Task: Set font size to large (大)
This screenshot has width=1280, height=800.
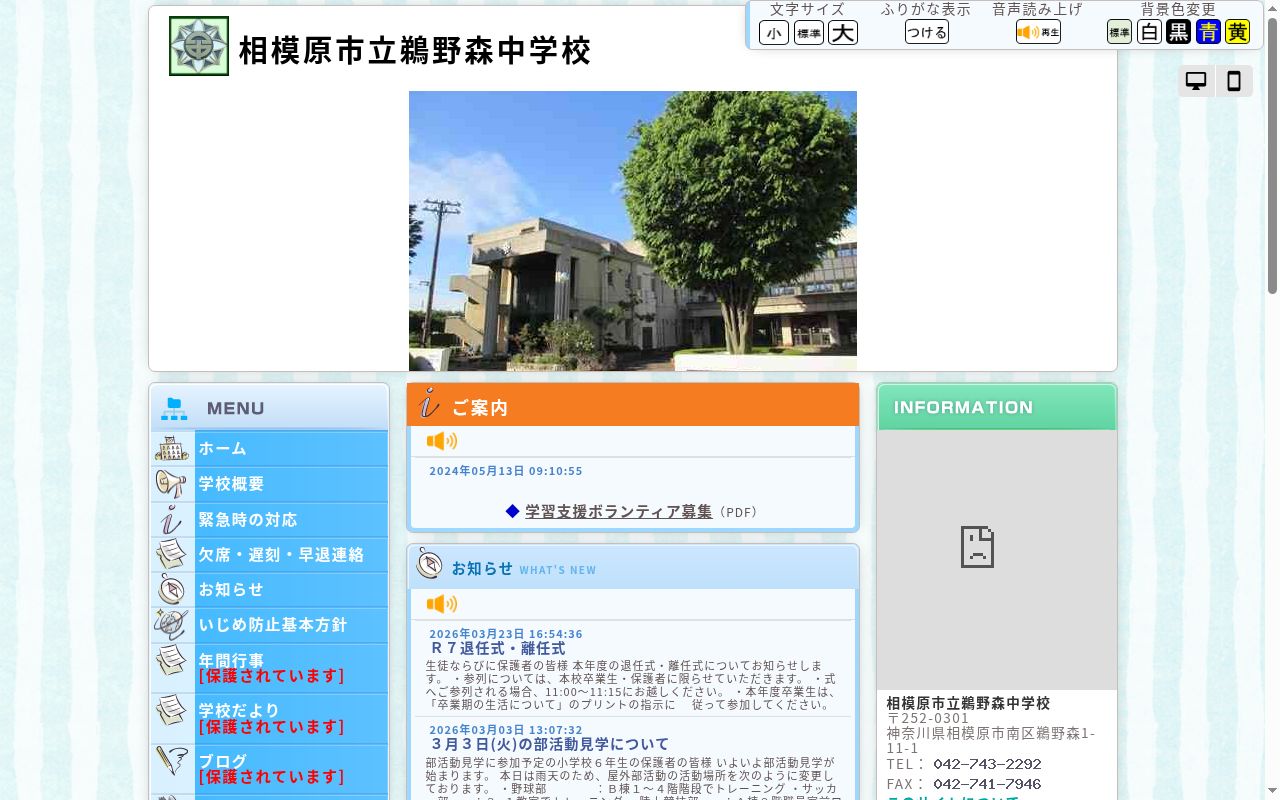Action: click(843, 33)
